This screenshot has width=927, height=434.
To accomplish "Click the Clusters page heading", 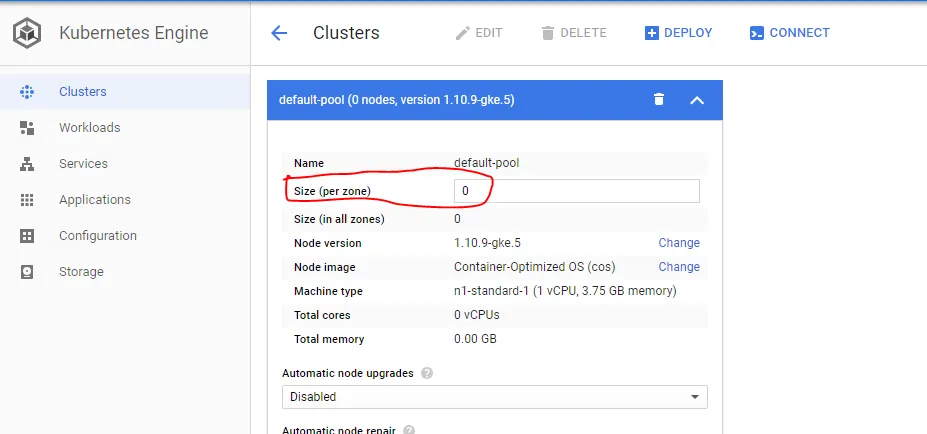I will (346, 33).
